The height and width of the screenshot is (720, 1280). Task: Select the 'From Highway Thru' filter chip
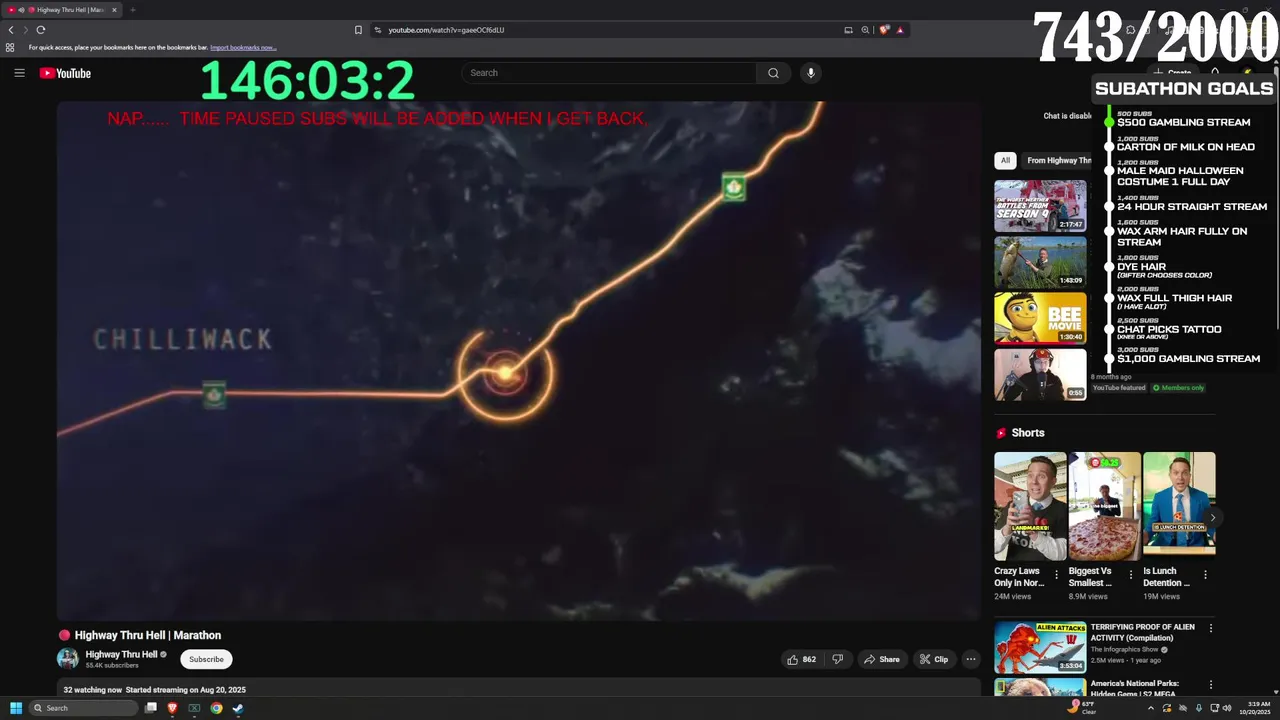(1059, 160)
